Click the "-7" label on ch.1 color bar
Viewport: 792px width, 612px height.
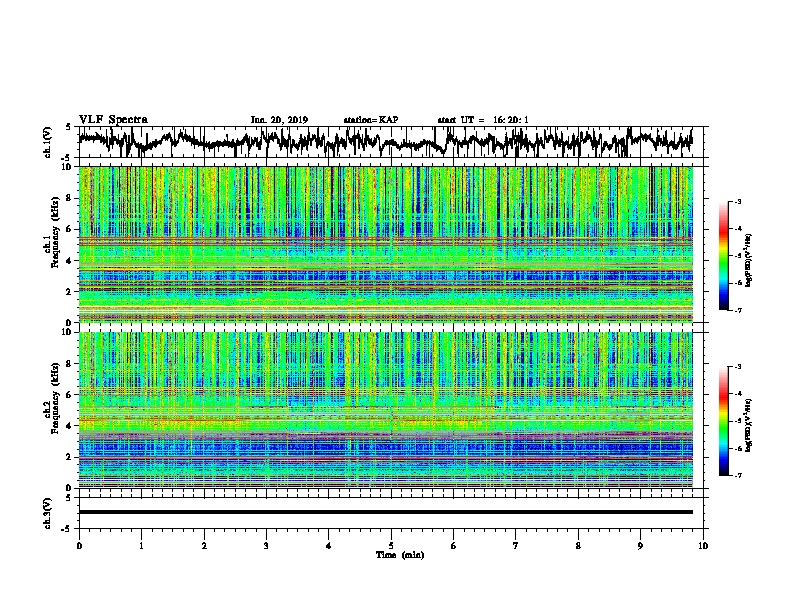tap(737, 310)
